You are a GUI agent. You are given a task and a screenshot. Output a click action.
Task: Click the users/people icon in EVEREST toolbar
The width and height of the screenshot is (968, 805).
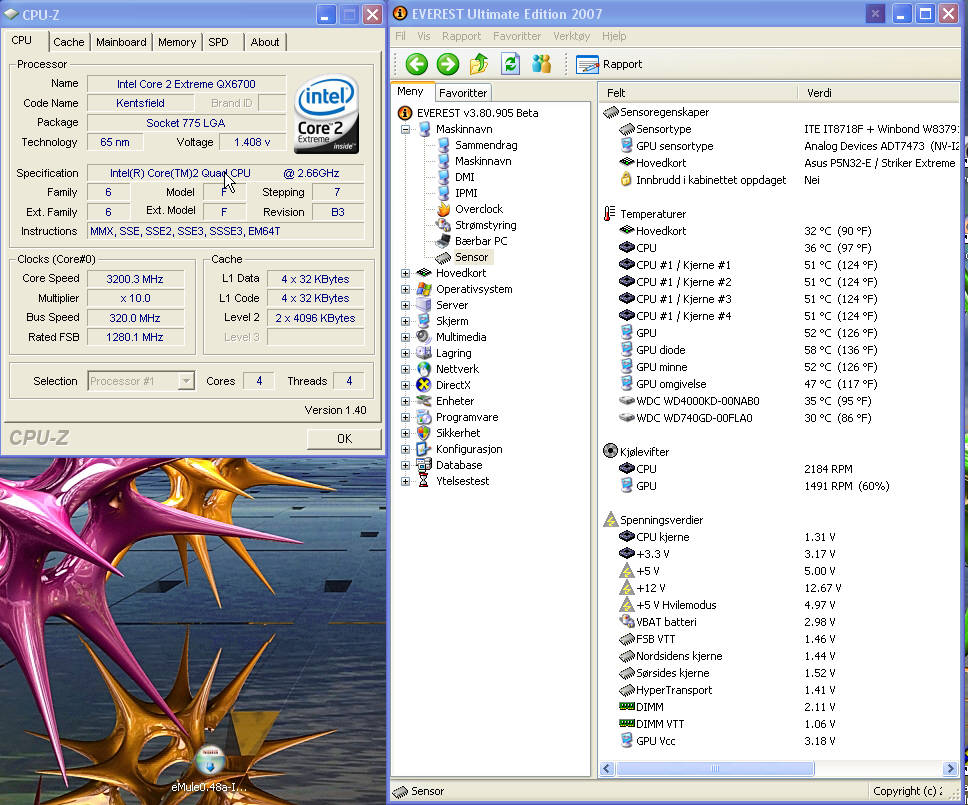pos(541,64)
